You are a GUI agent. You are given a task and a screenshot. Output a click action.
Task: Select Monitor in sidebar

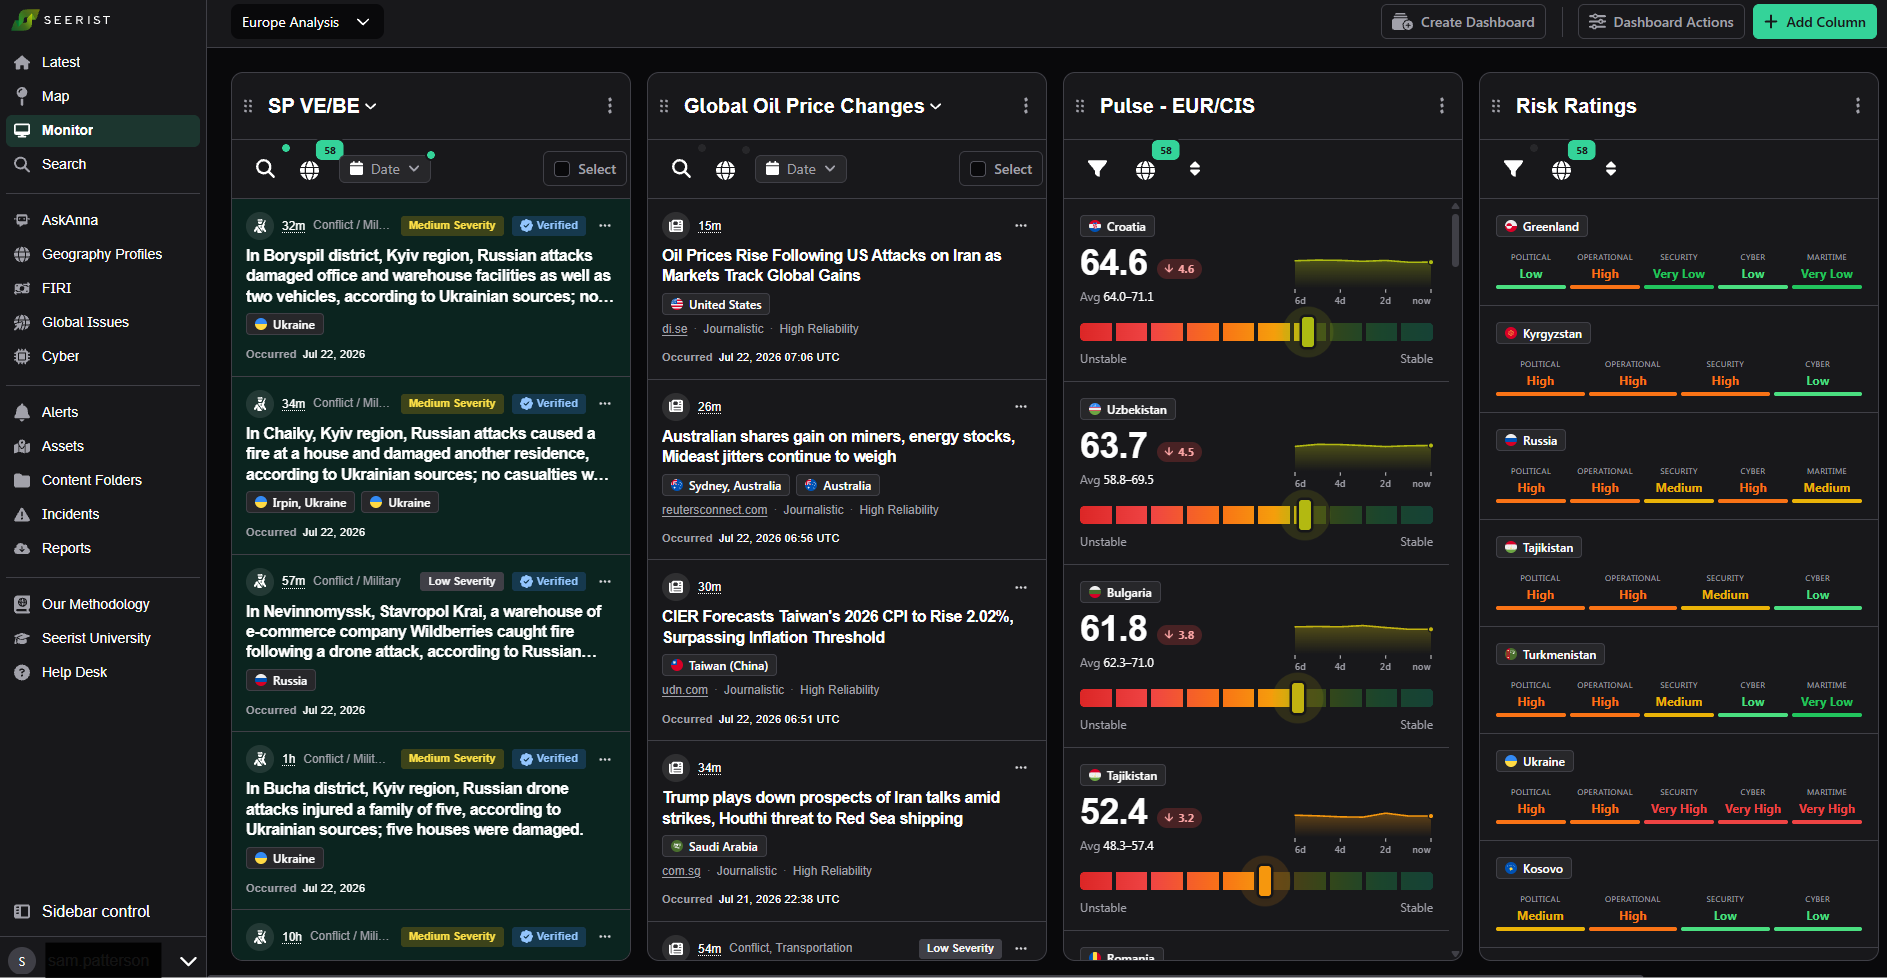point(103,130)
